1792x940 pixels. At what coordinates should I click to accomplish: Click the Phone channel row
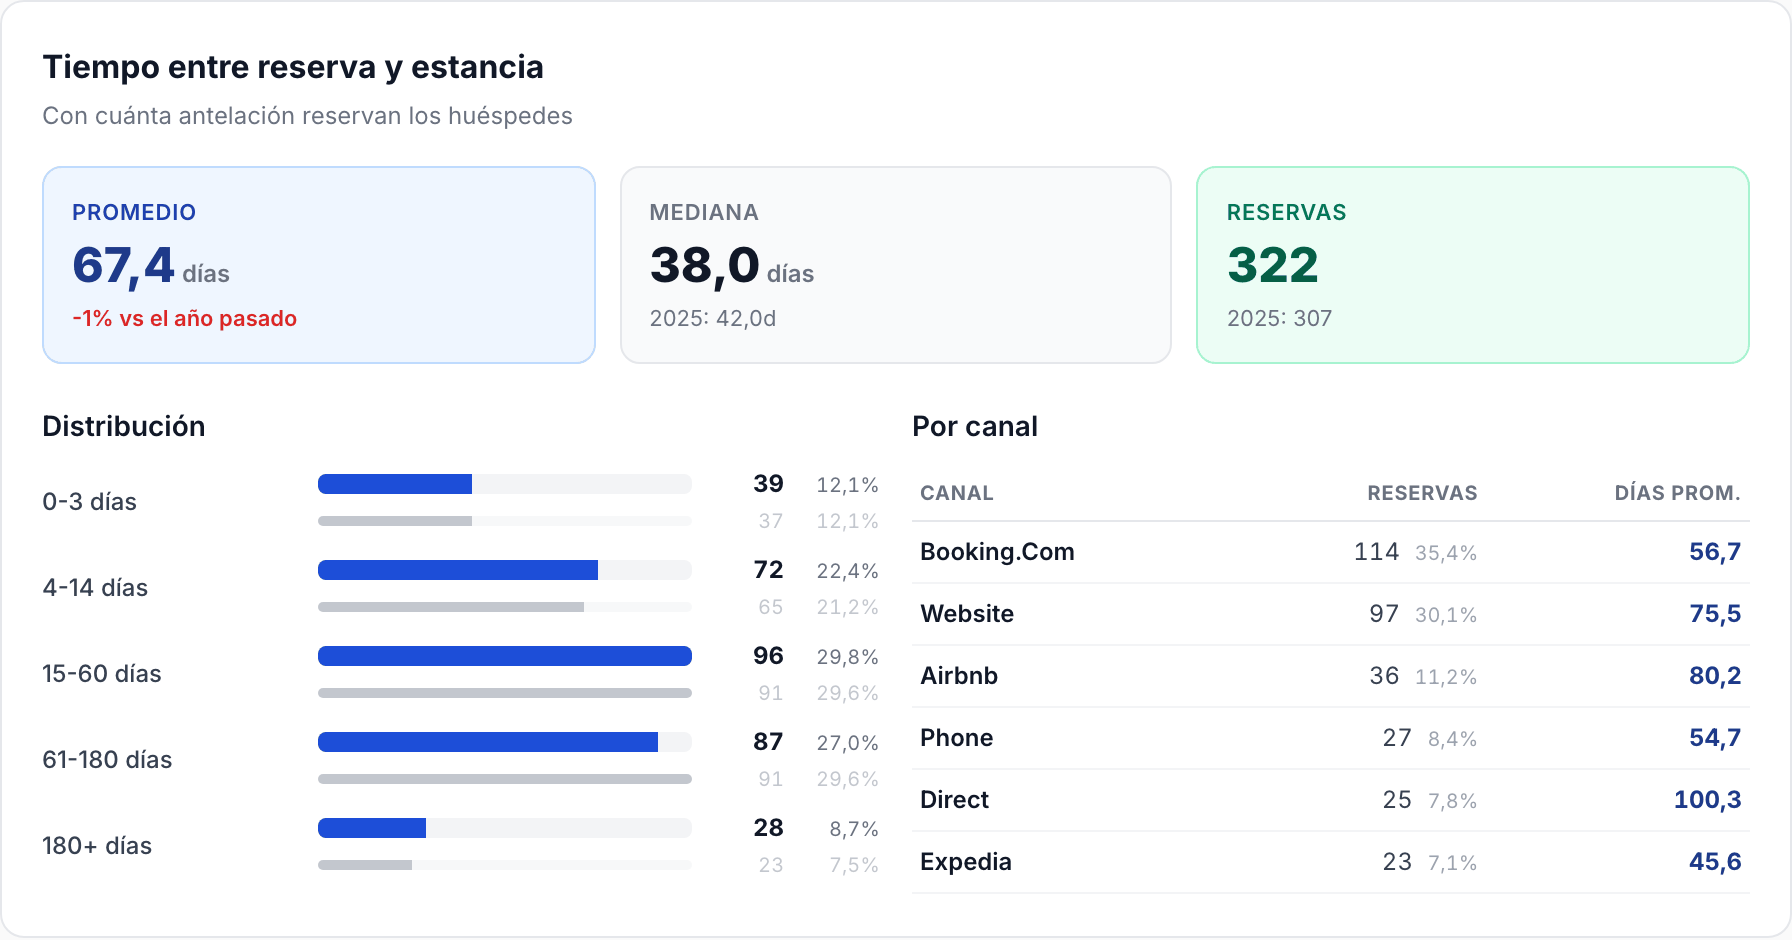pyautogui.click(x=1331, y=738)
